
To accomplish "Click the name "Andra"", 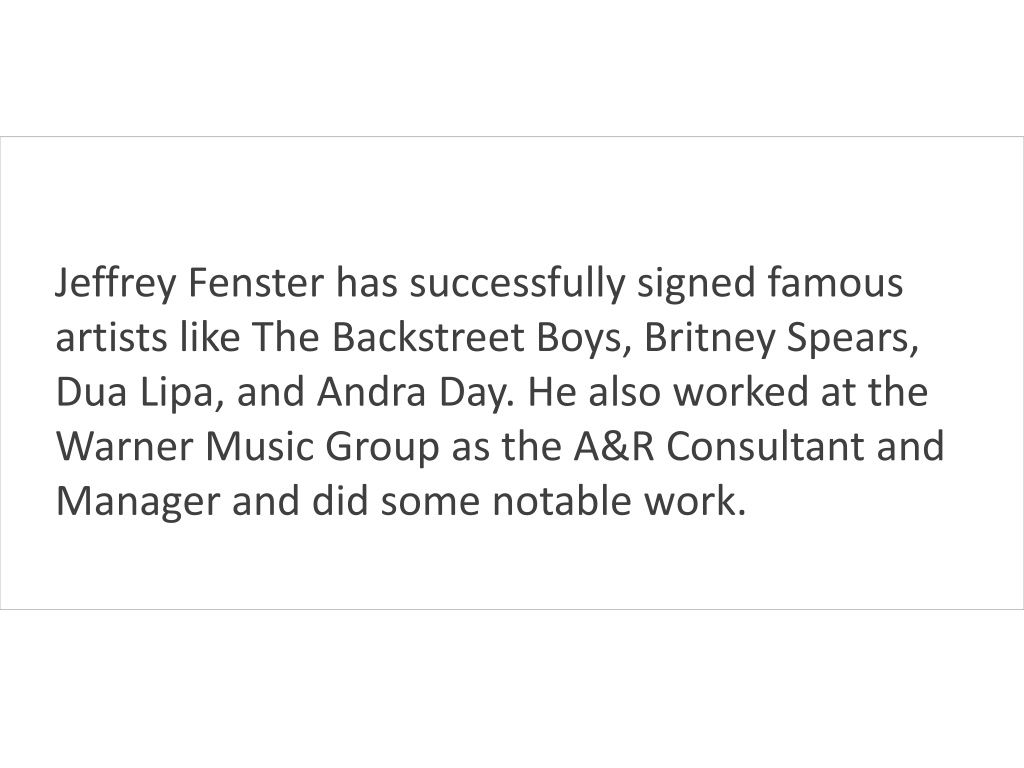I will pos(371,392).
